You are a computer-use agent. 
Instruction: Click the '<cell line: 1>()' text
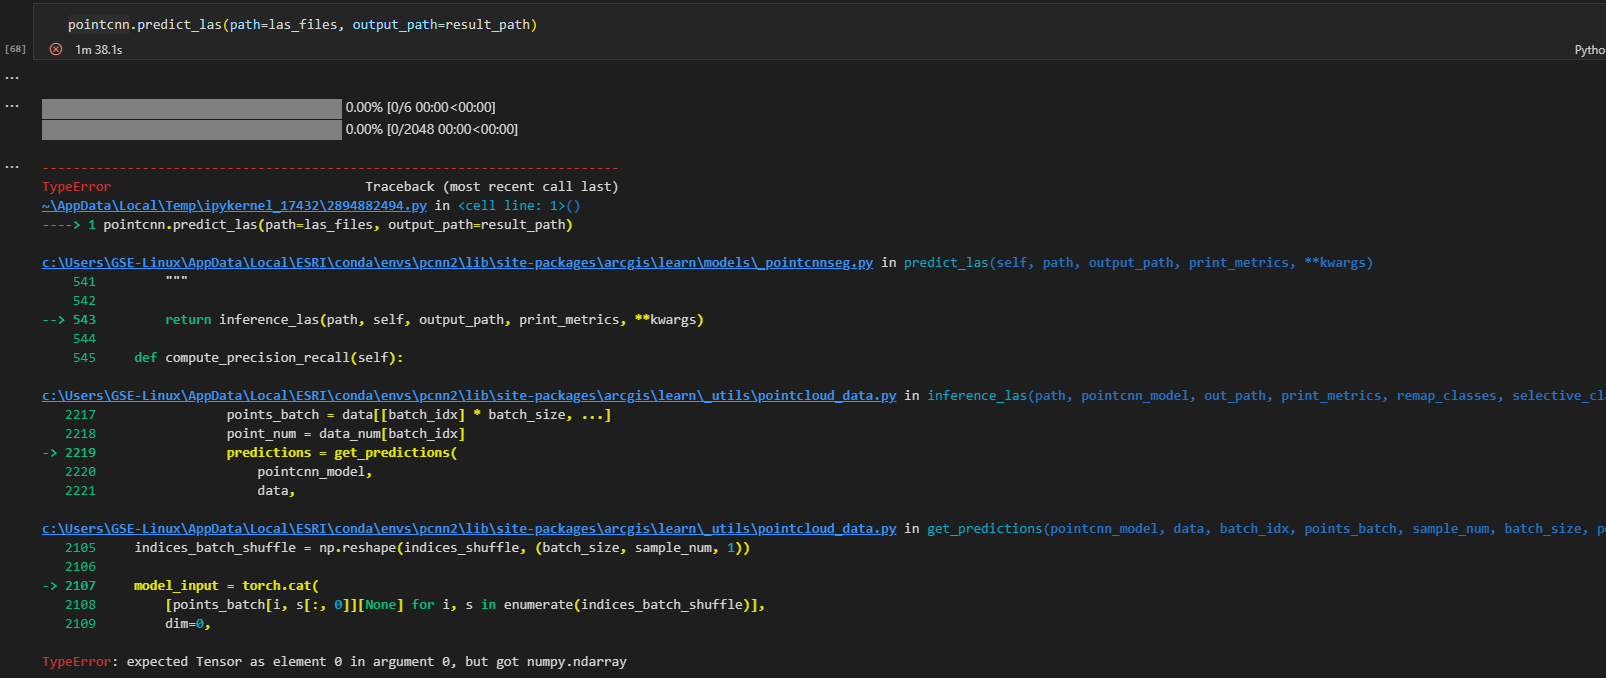519,205
